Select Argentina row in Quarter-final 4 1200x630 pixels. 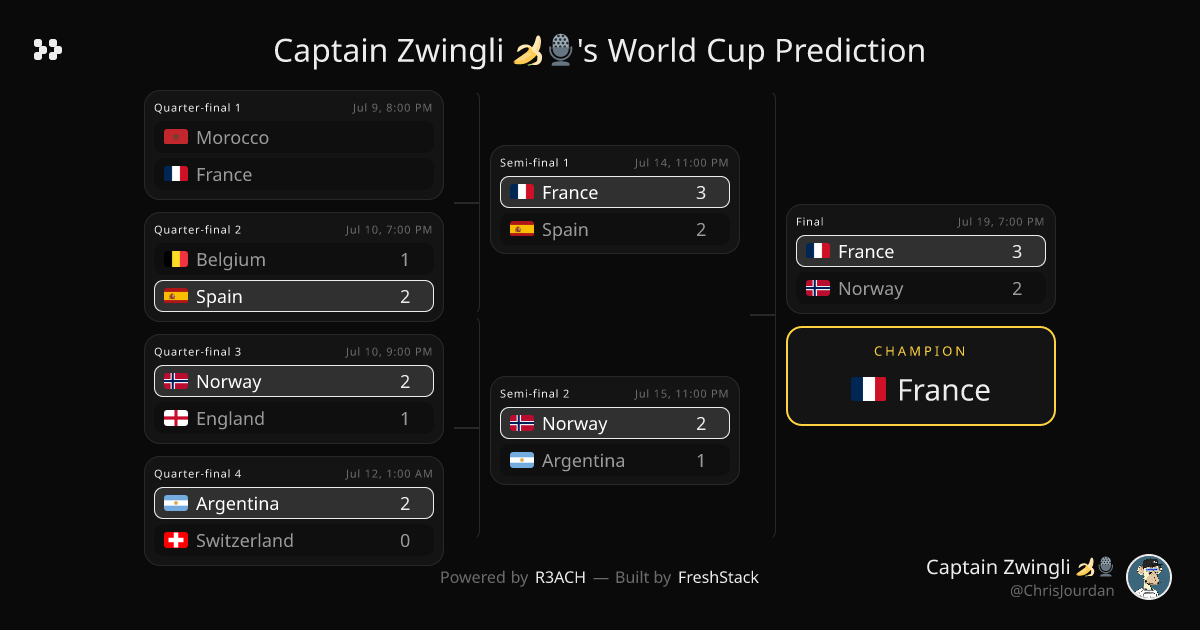294,503
